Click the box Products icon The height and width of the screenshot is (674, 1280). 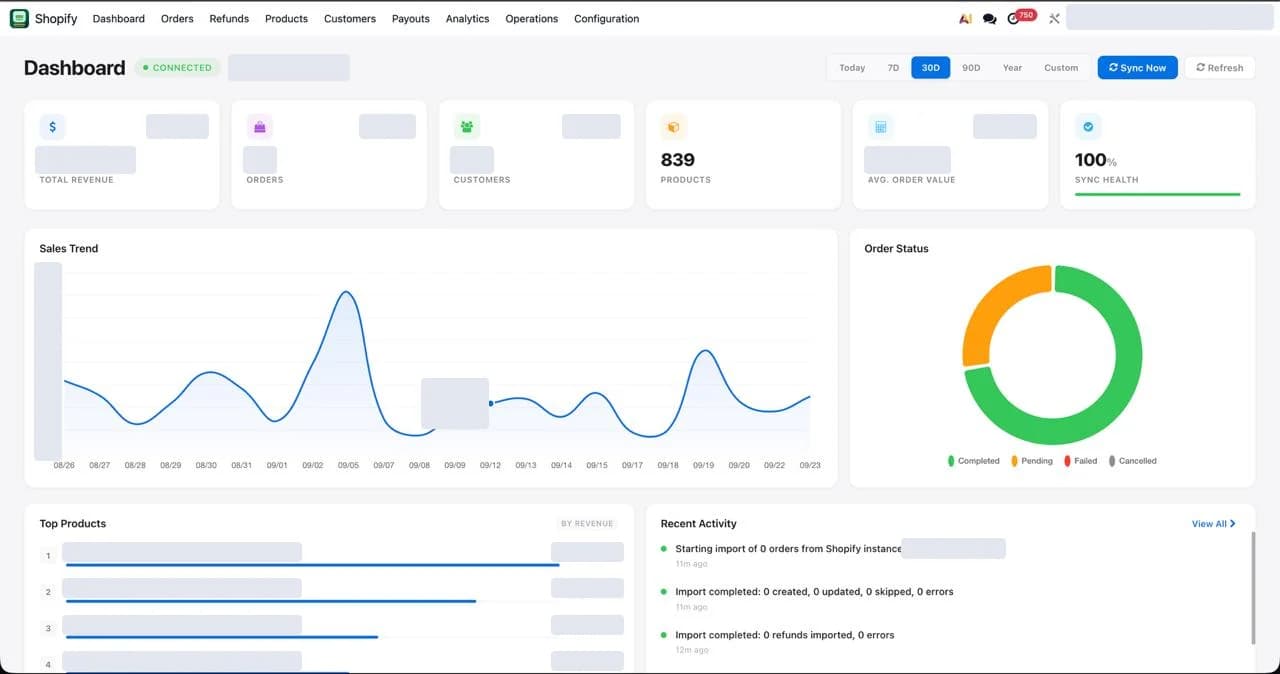point(674,127)
